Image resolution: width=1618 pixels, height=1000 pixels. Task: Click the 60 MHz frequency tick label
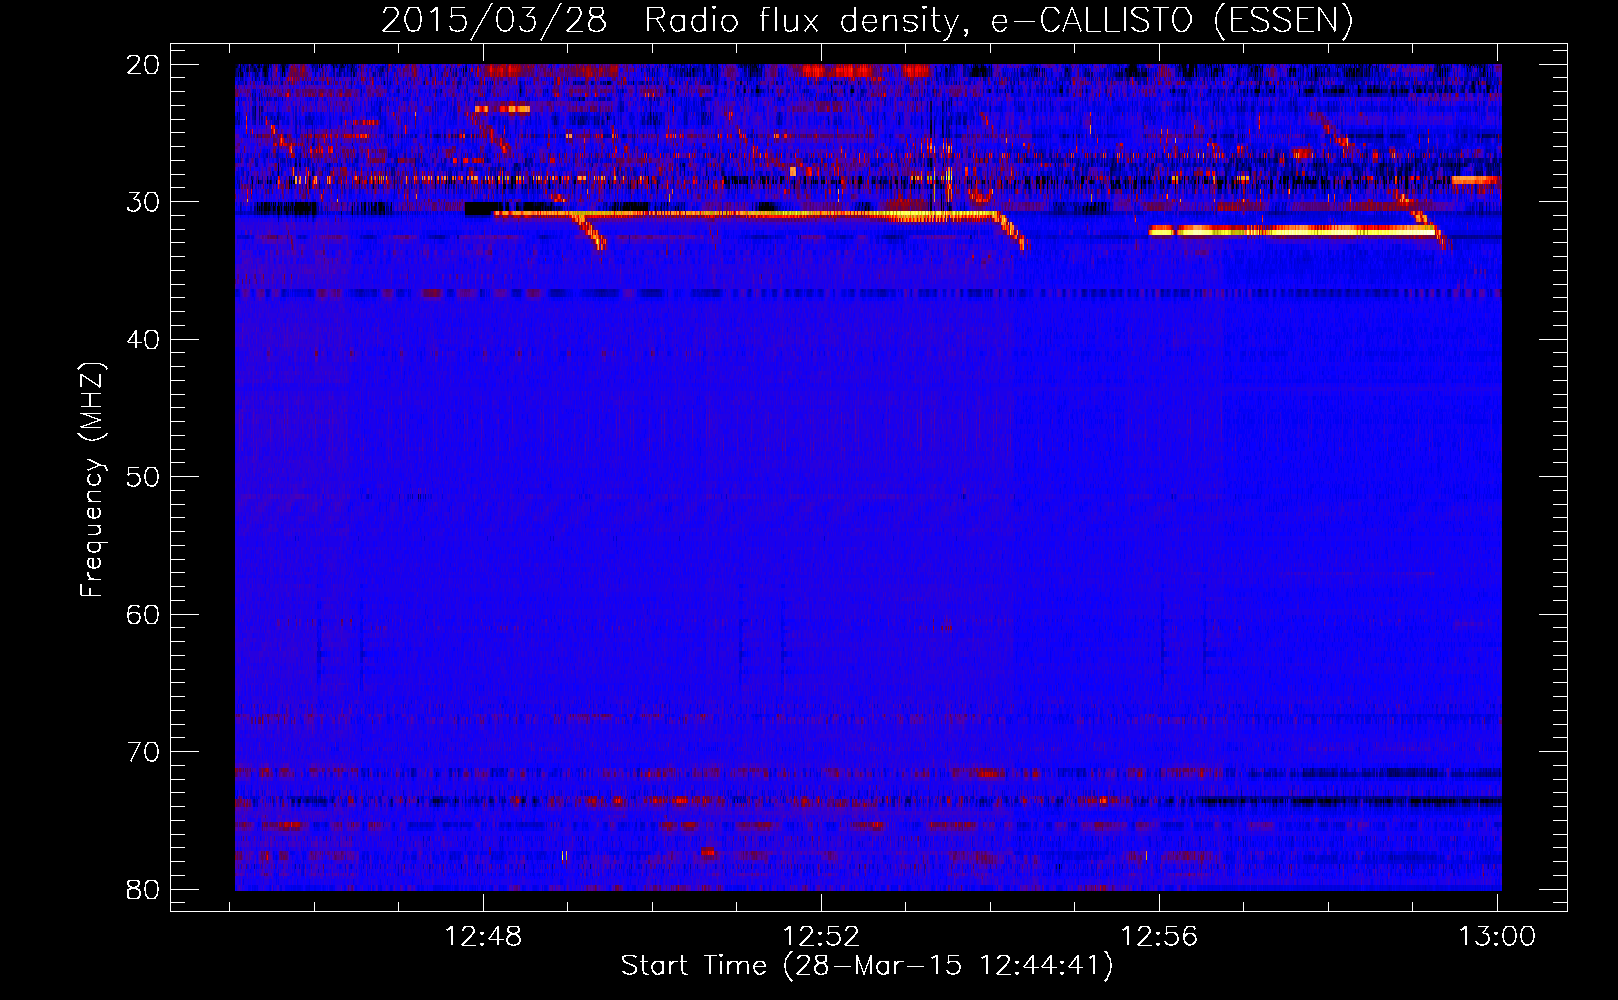143,614
